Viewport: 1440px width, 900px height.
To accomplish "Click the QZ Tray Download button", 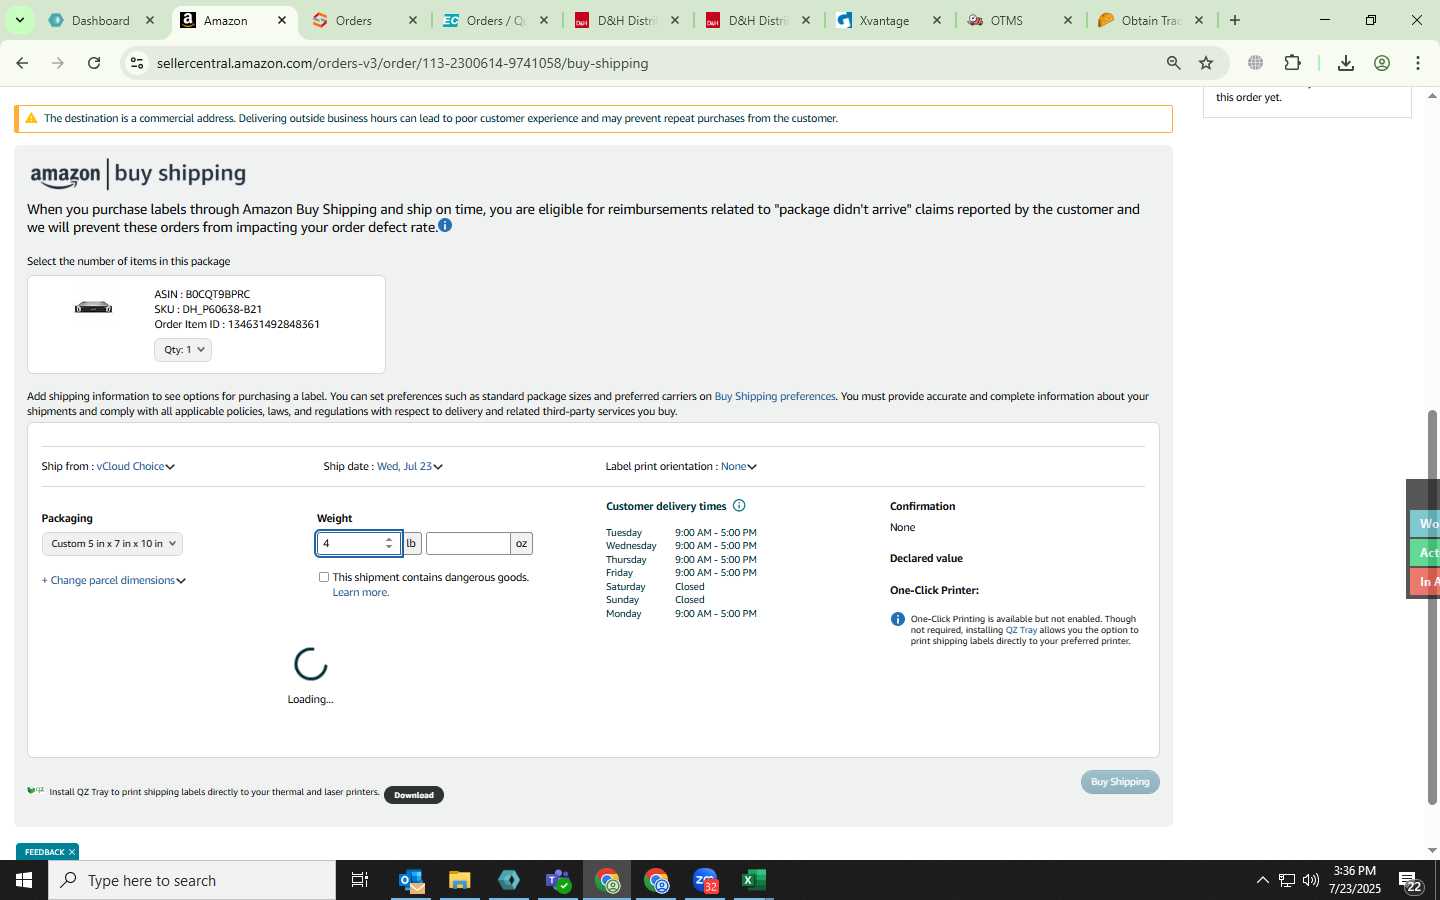I will (x=414, y=795).
